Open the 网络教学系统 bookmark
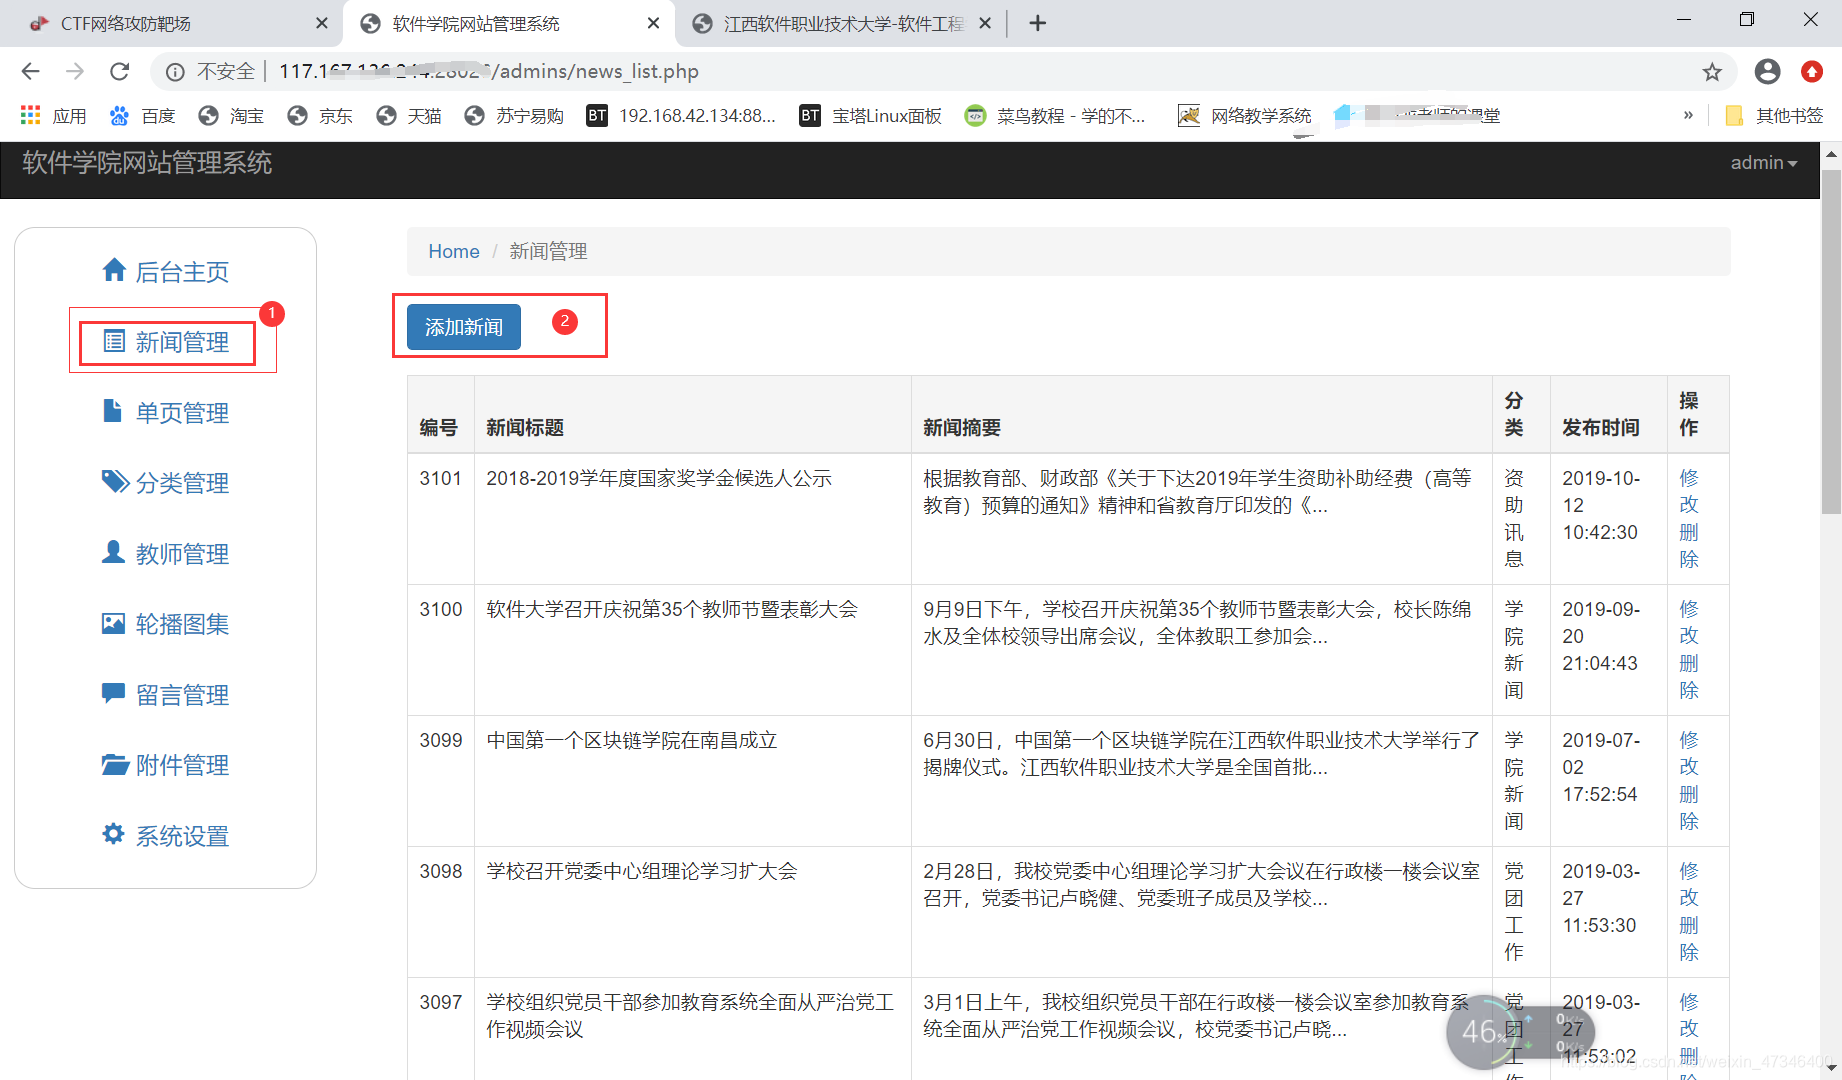Viewport: 1842px width, 1080px height. [x=1244, y=116]
